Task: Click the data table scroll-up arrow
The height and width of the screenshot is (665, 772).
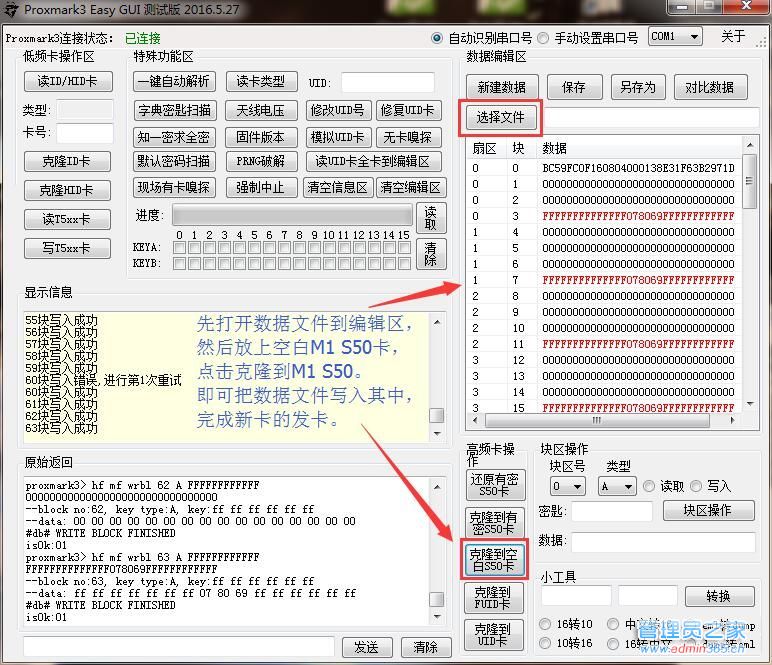Action: 749,145
